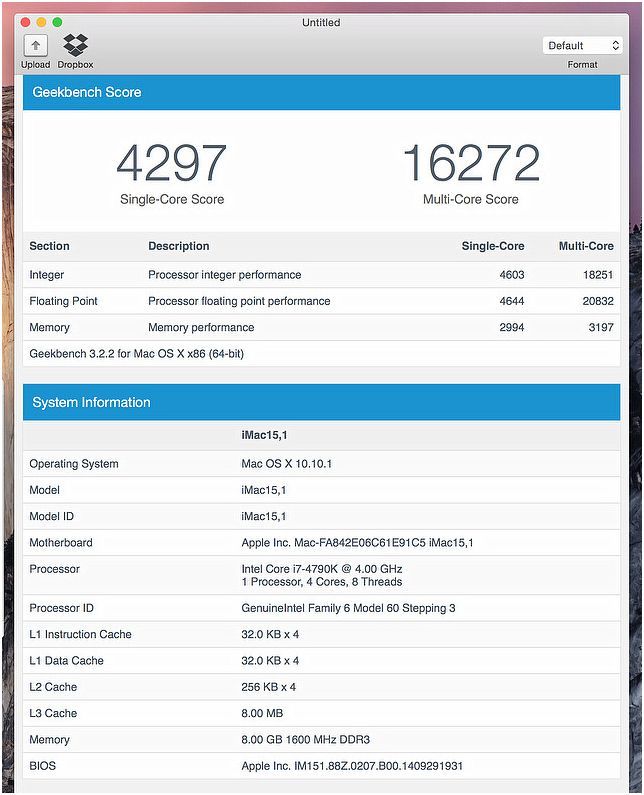Screen dimensions: 644x795
Task: Click the Motherboard label
Action: 61,543
